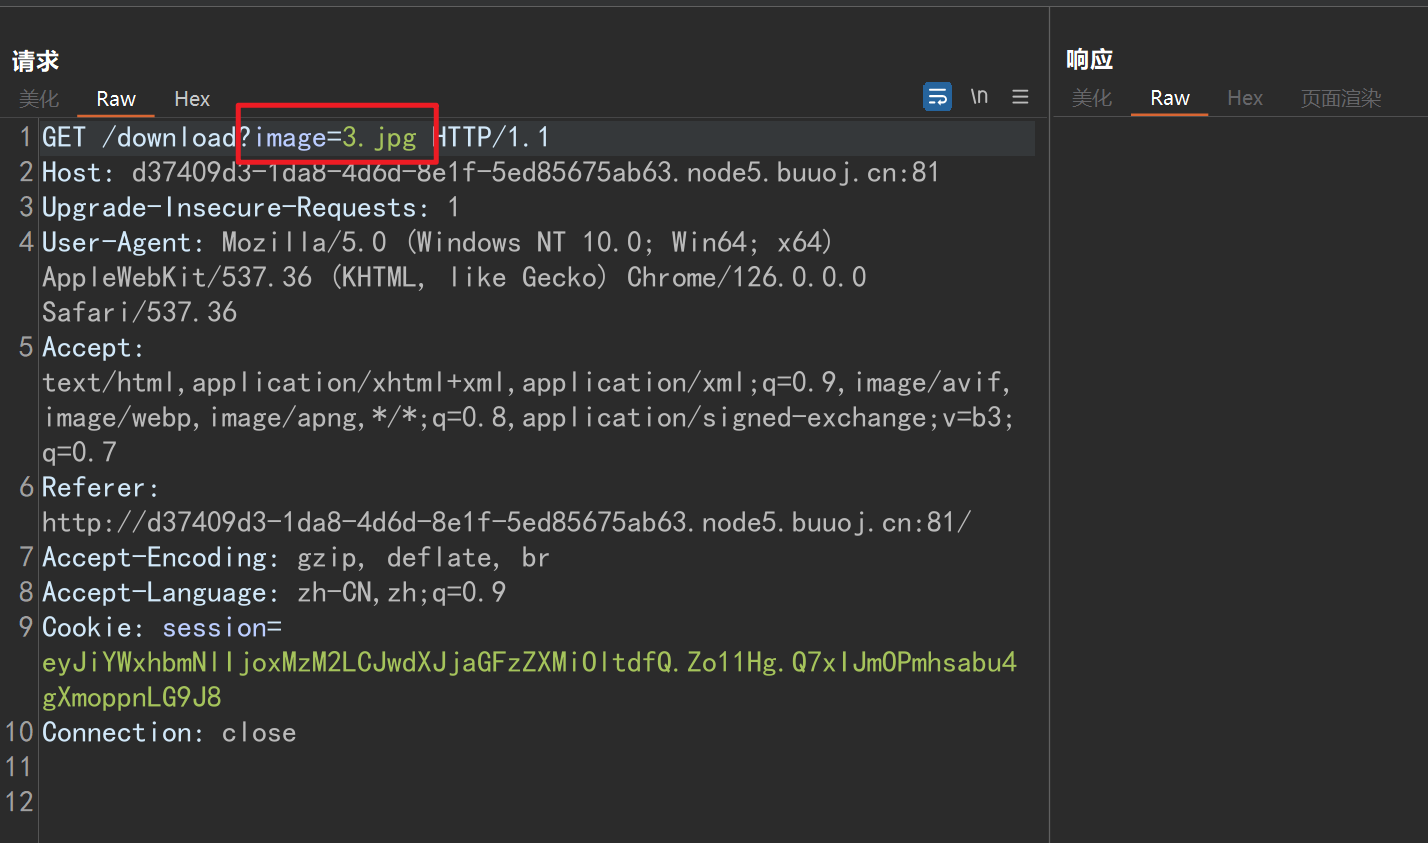Select the request Hex tab
This screenshot has width=1428, height=843.
coord(192,99)
